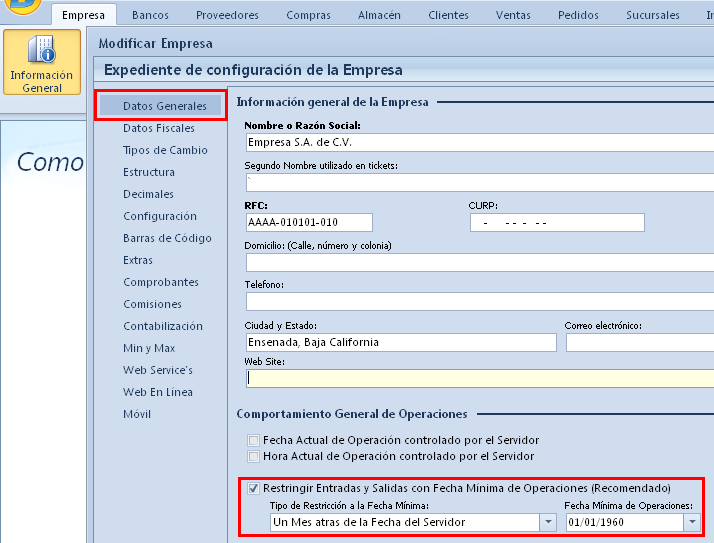This screenshot has height=543, width=714.
Task: Open the Fecha Mínima de Operaciones date dropdown
Action: [x=692, y=522]
